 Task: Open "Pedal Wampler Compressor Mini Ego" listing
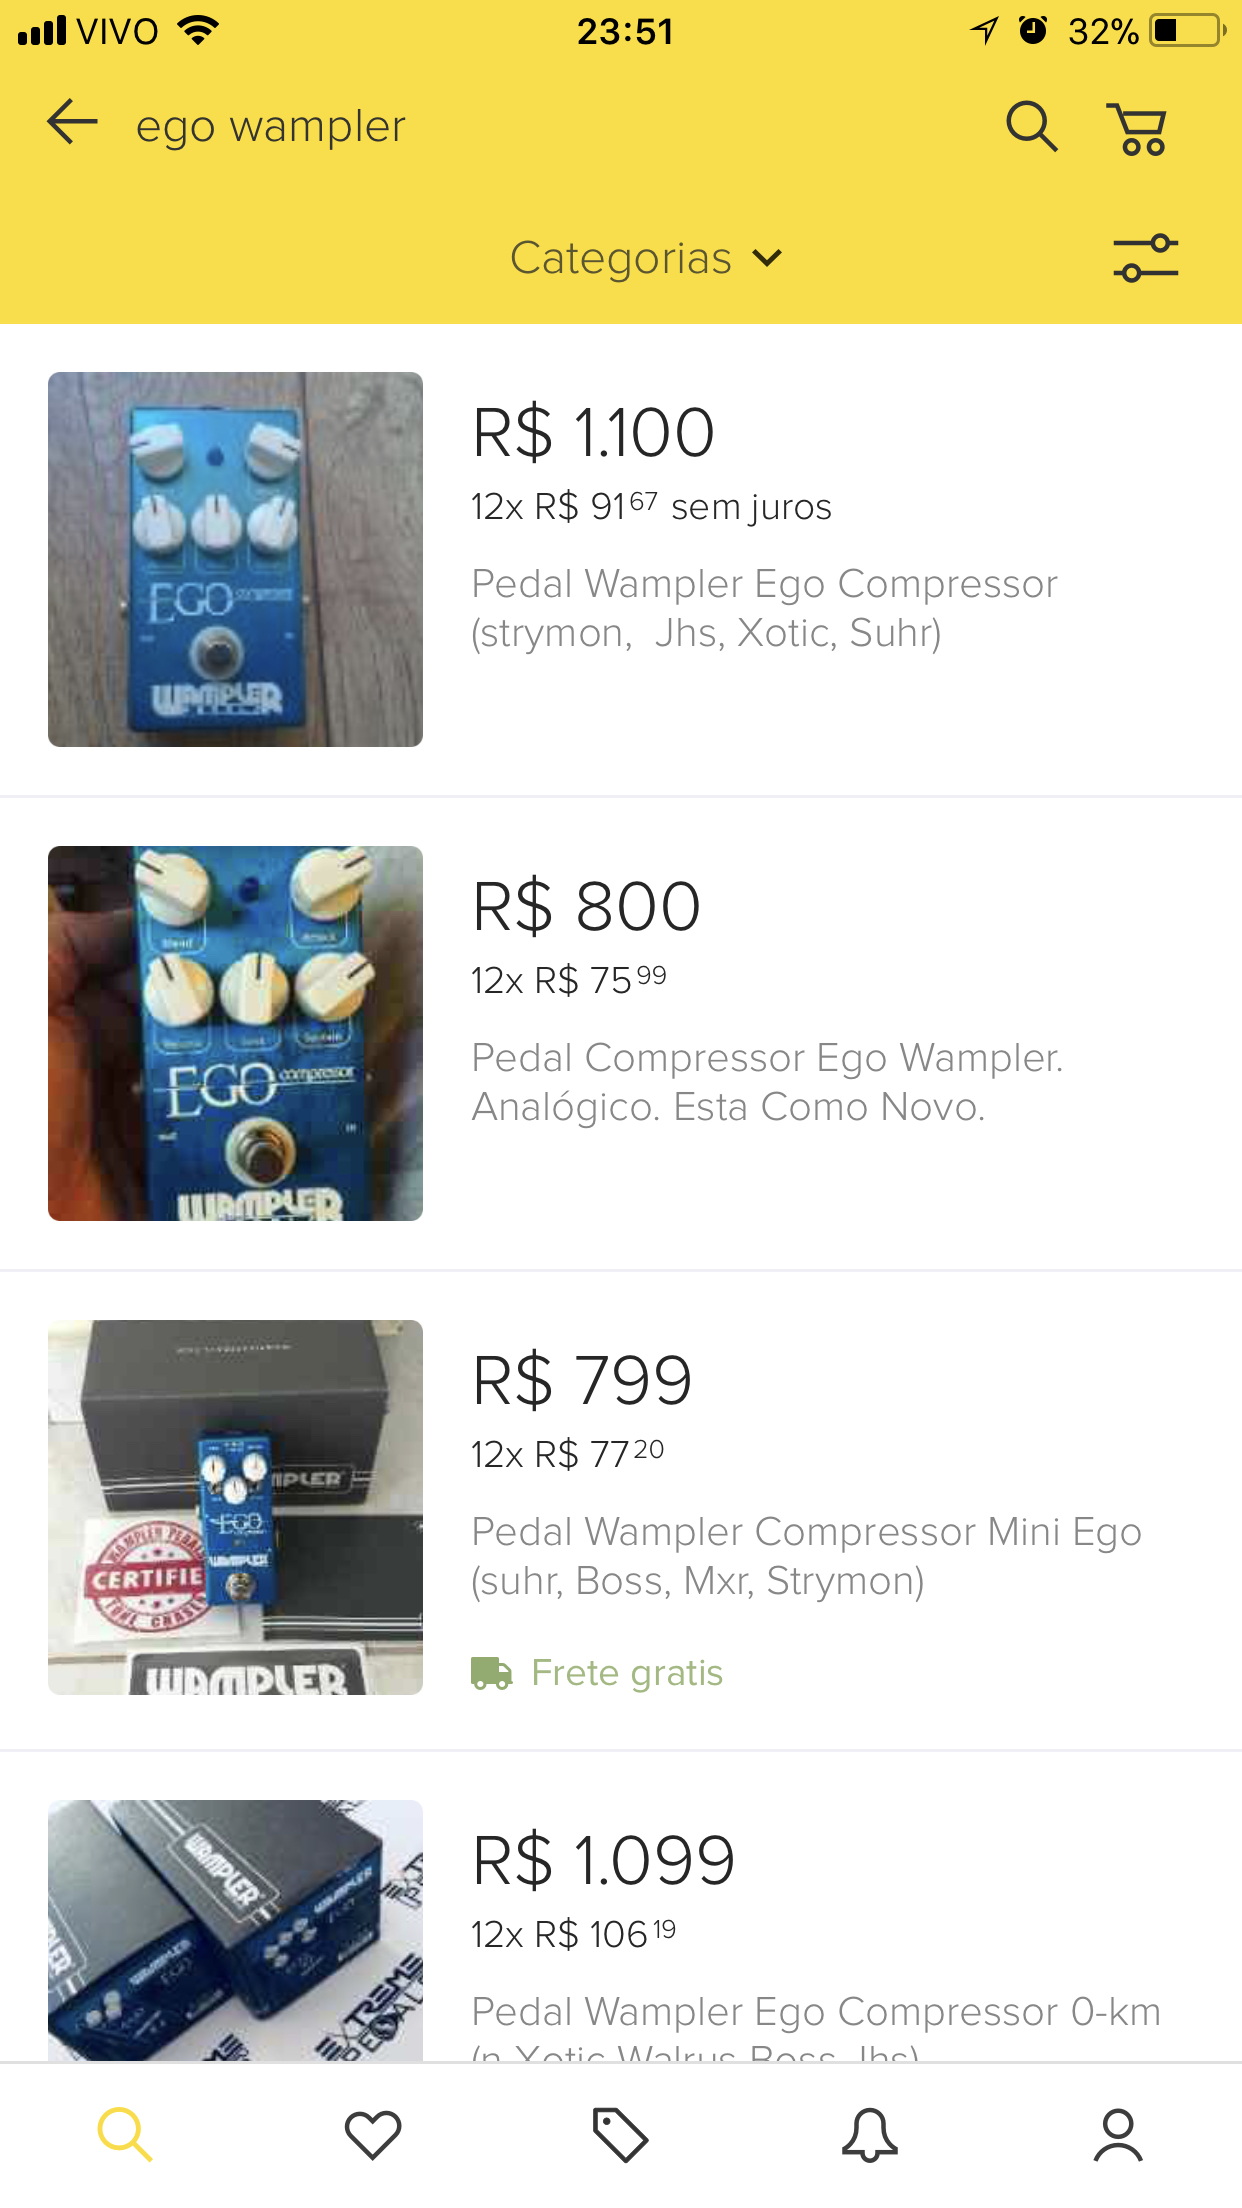[806, 1556]
